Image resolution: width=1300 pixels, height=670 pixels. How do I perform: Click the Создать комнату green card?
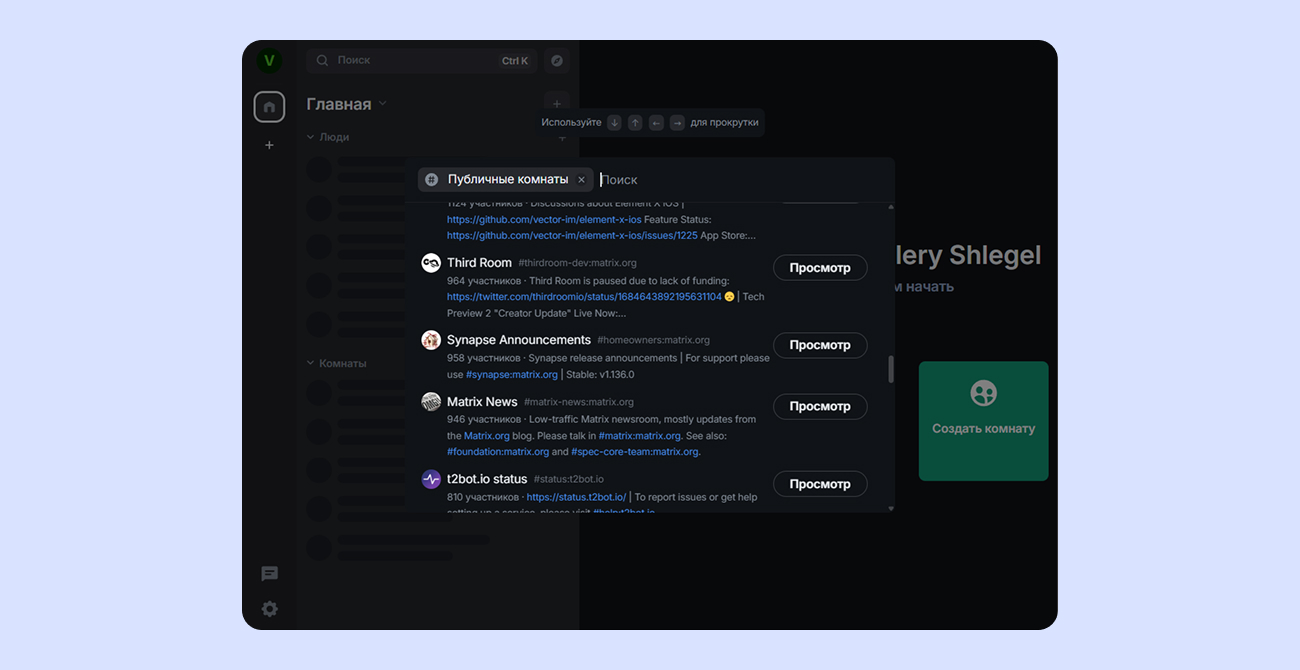pyautogui.click(x=983, y=421)
